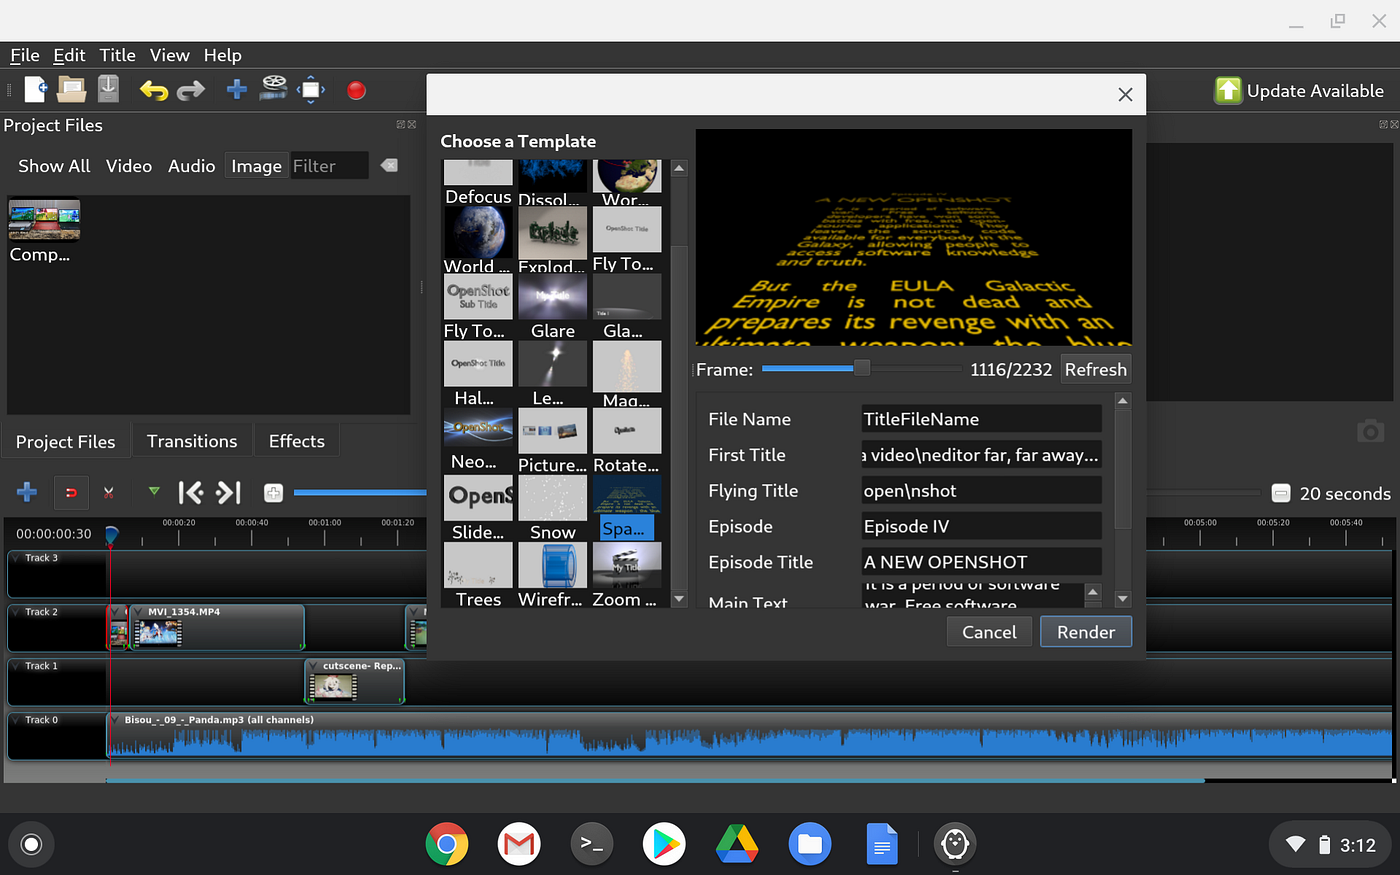Screen dimensions: 1400x875
Task: Clear the Project Files filter text
Action: (389, 165)
